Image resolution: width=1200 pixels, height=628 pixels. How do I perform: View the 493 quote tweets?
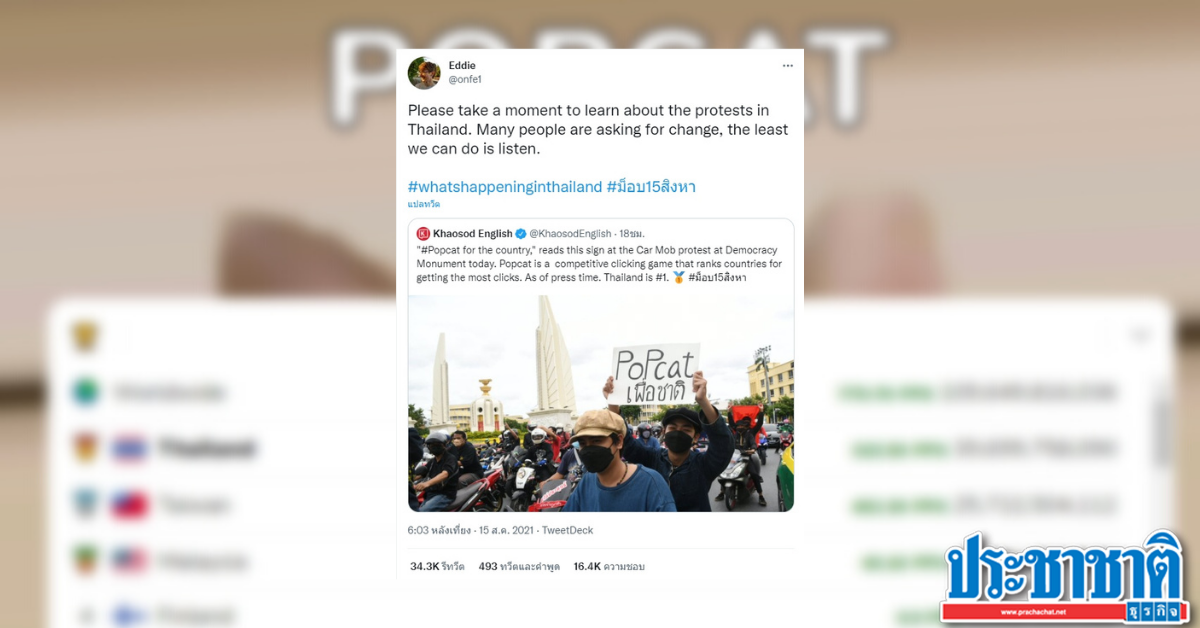(x=519, y=566)
